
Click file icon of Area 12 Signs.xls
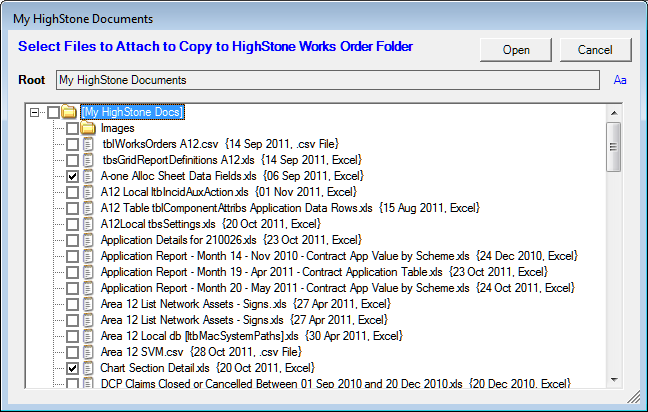(88, 320)
